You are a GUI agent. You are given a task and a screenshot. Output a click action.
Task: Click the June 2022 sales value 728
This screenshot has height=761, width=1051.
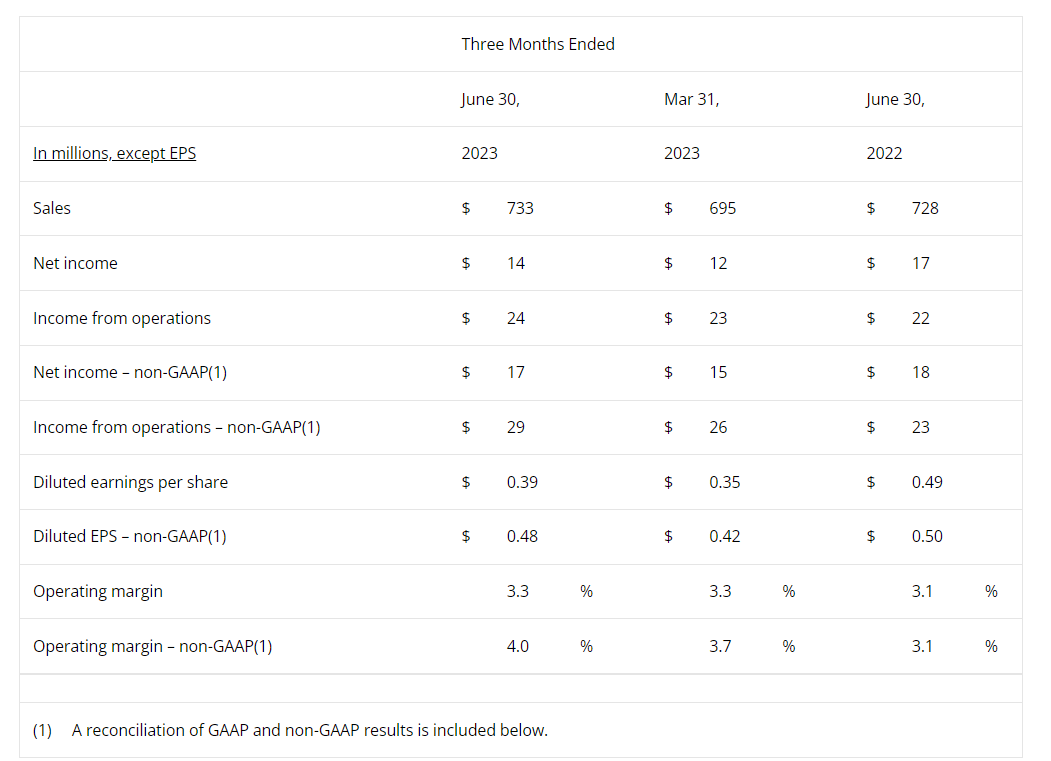[925, 208]
